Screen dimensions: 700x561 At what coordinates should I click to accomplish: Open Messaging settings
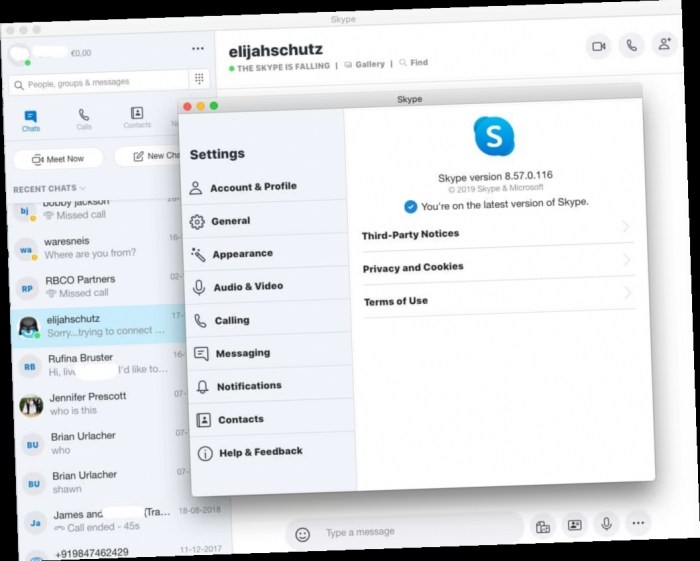tap(271, 353)
